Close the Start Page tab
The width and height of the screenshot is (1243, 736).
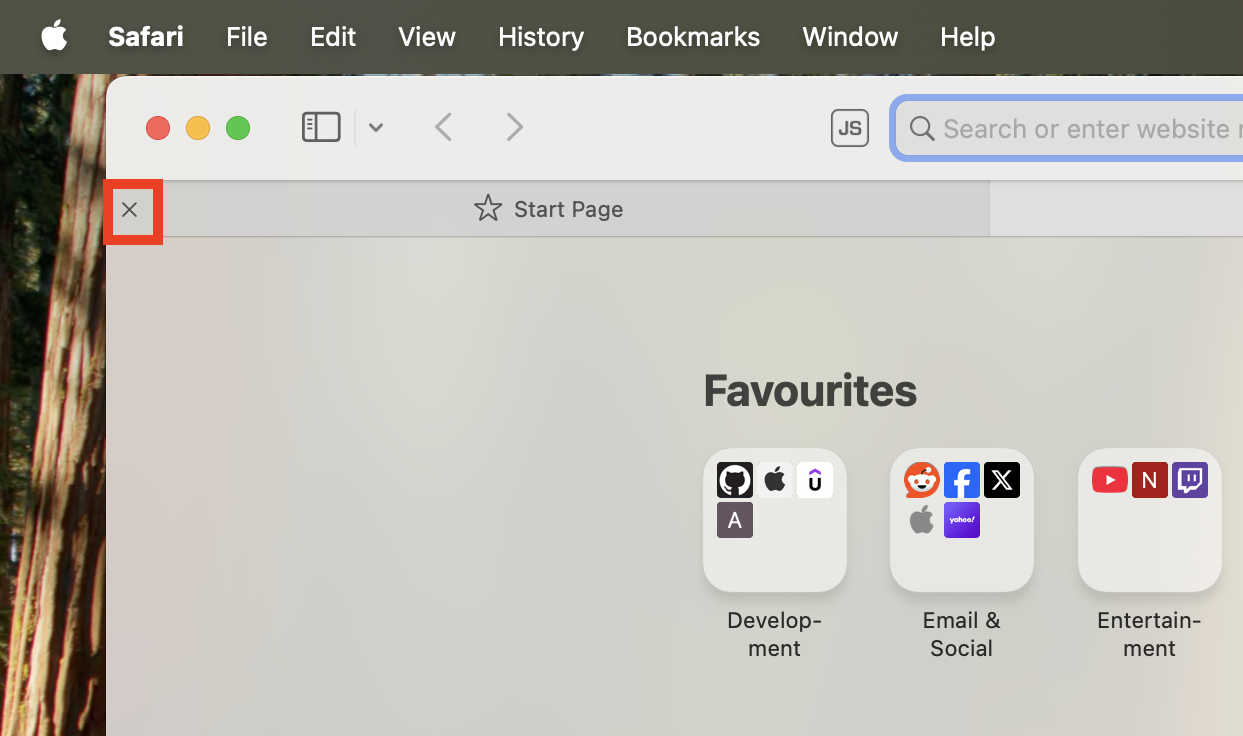(130, 210)
